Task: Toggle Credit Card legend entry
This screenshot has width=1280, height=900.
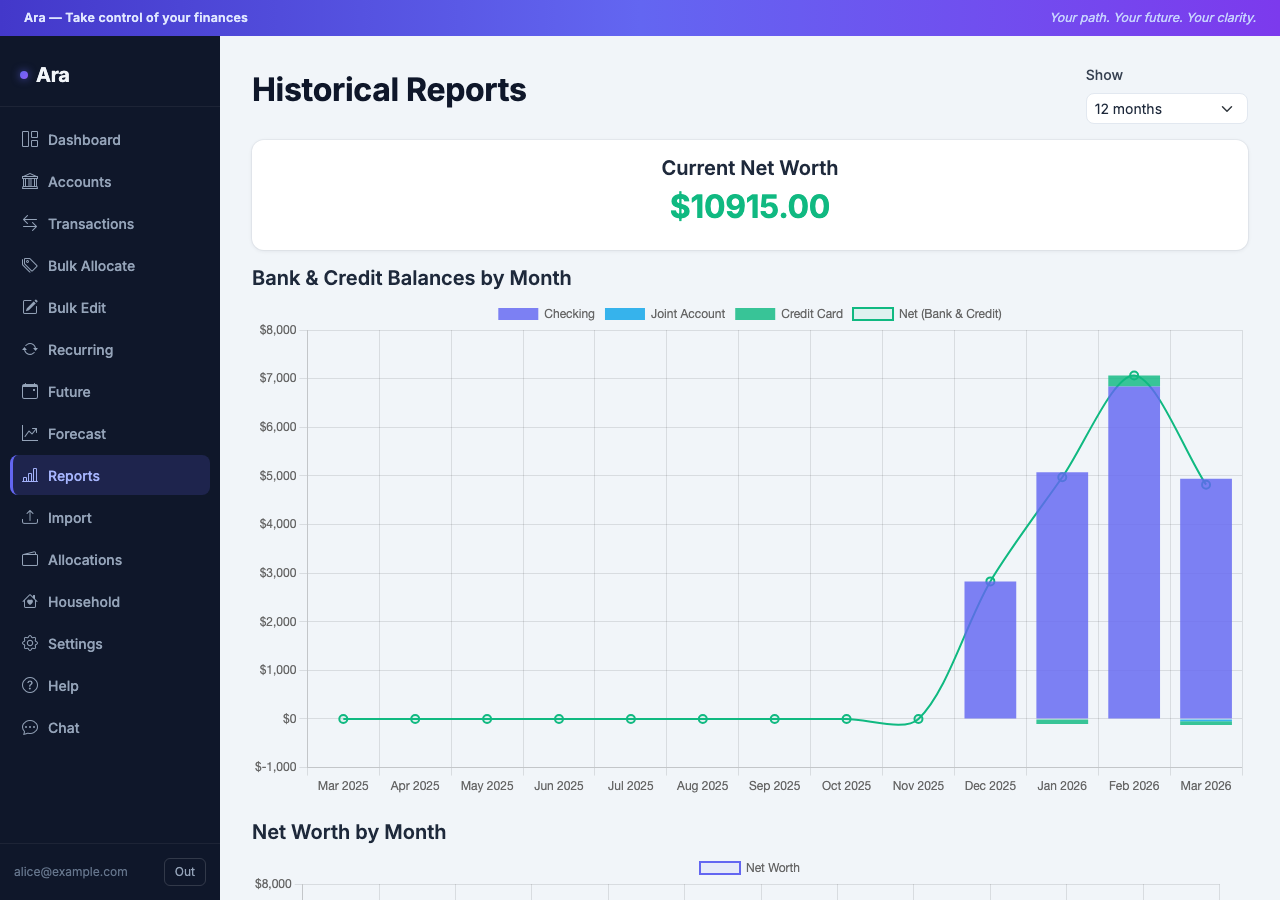Action: (789, 314)
